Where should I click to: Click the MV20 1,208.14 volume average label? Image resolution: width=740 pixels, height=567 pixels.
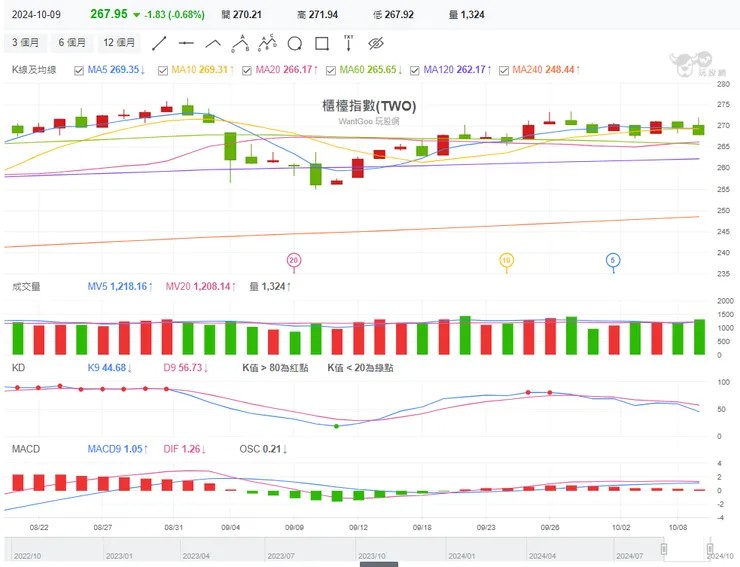click(201, 287)
